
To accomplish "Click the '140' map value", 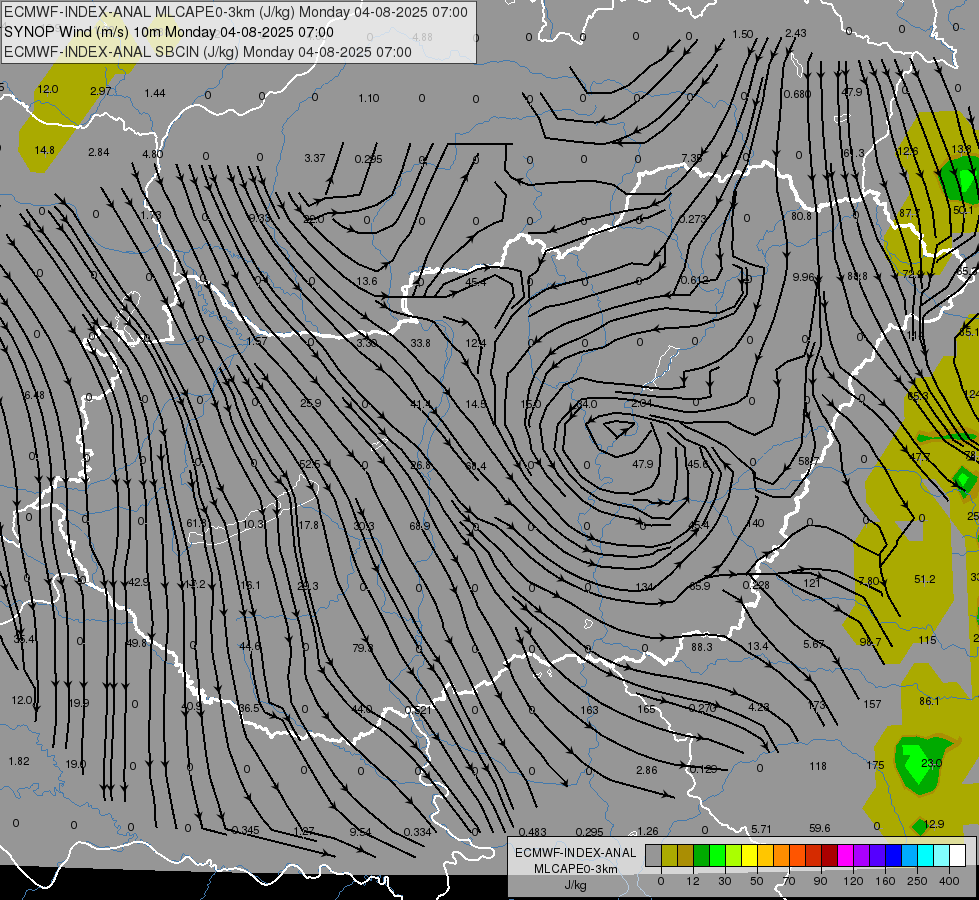I will pyautogui.click(x=755, y=523).
